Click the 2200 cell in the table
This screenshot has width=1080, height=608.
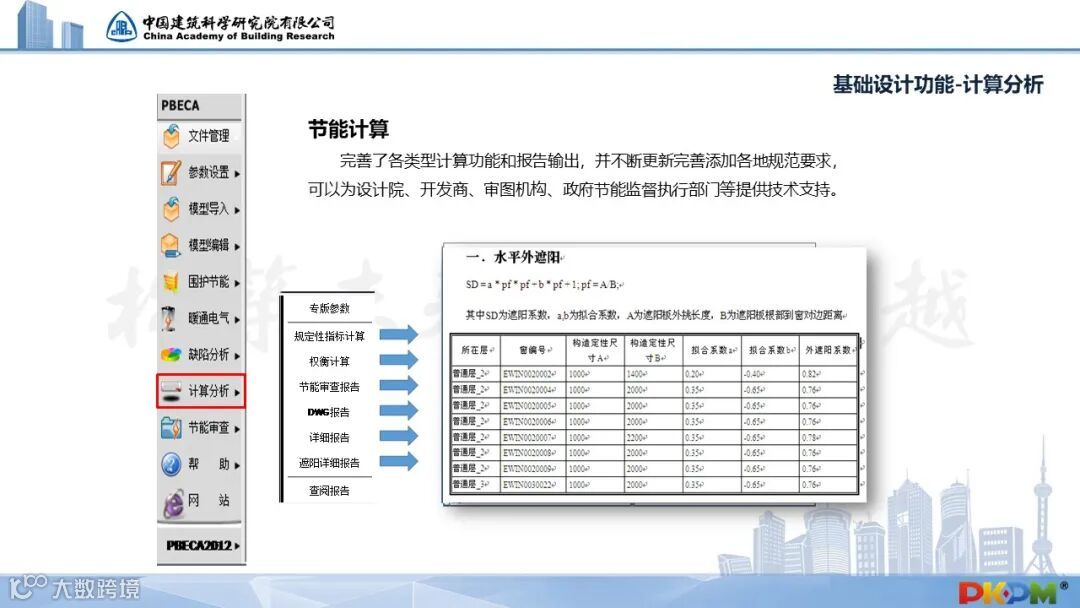[653, 437]
